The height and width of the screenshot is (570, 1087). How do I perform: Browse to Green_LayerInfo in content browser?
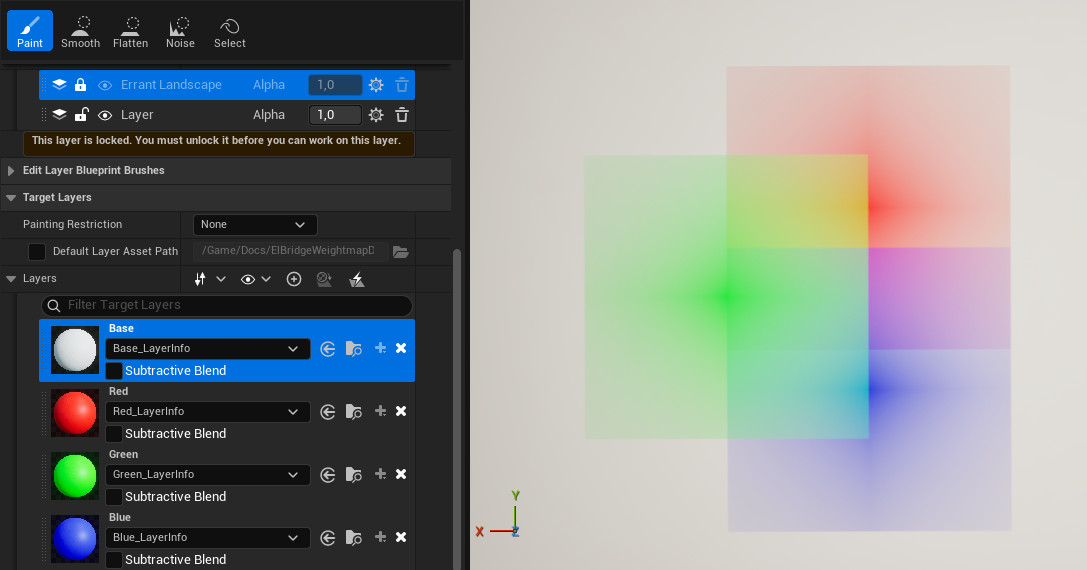tap(354, 475)
